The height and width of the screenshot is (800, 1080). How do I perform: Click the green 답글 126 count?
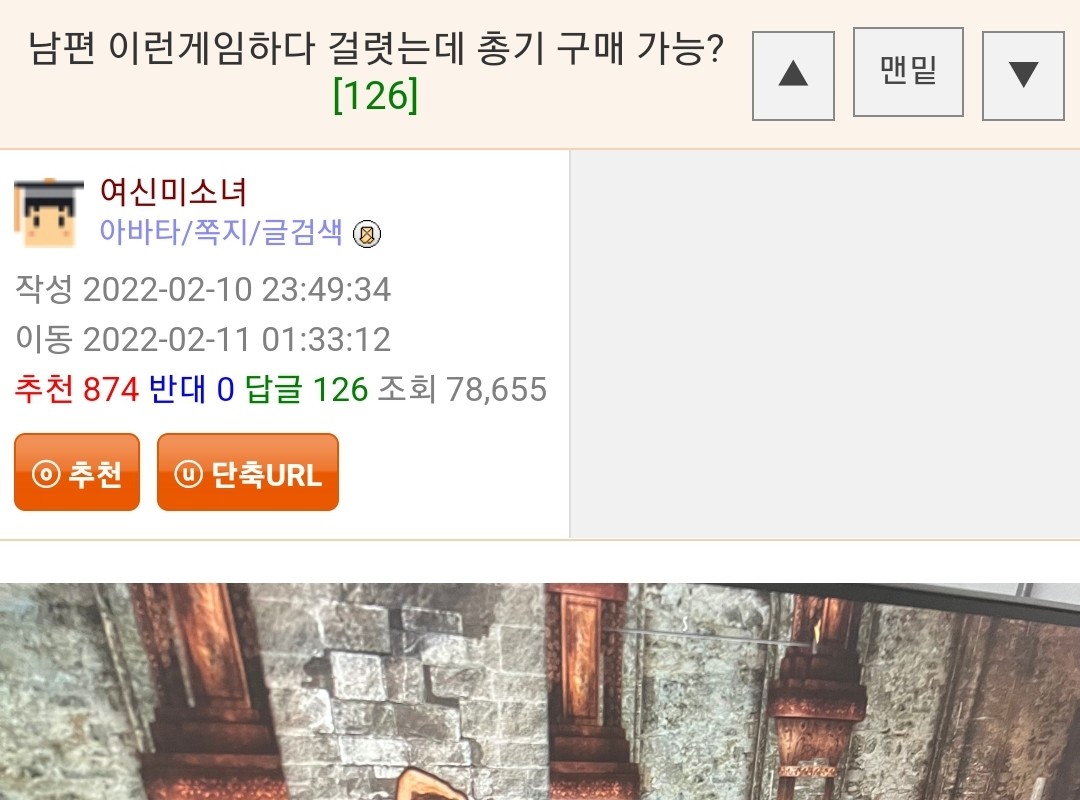coord(307,389)
